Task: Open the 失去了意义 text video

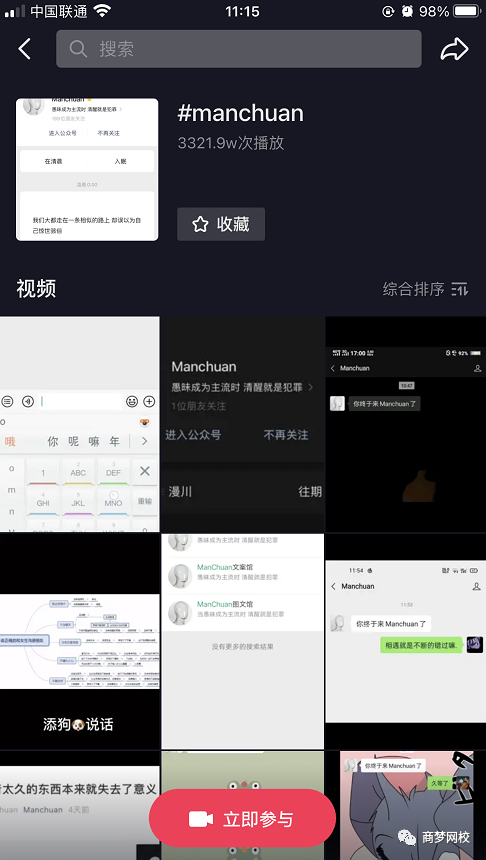Action: pos(80,805)
